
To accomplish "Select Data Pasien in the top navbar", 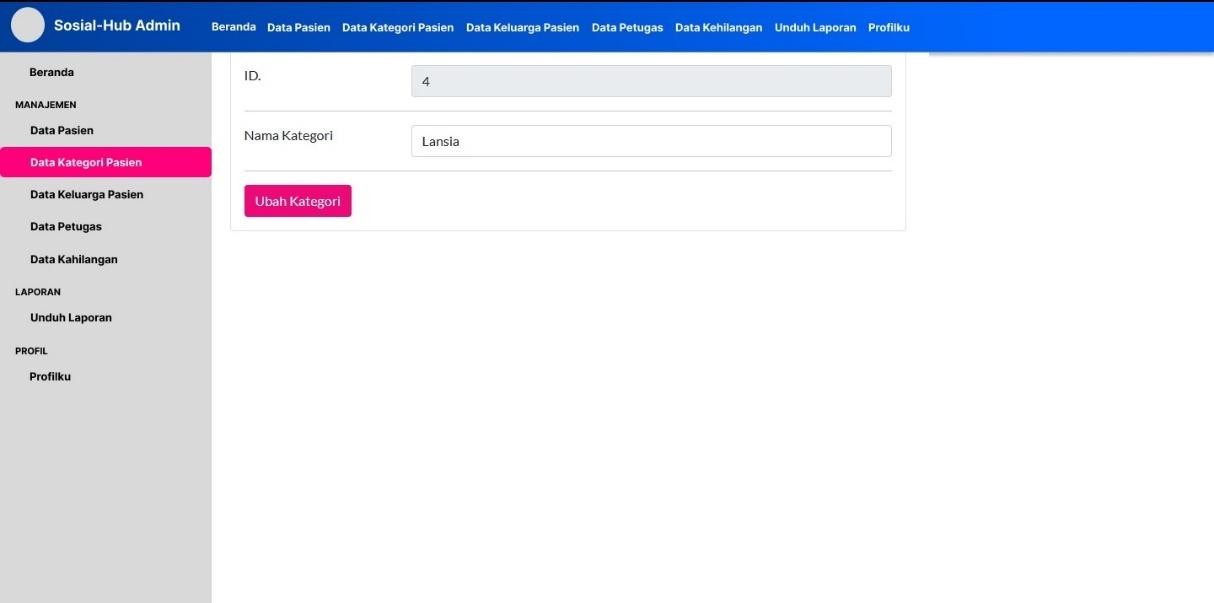I will (298, 27).
